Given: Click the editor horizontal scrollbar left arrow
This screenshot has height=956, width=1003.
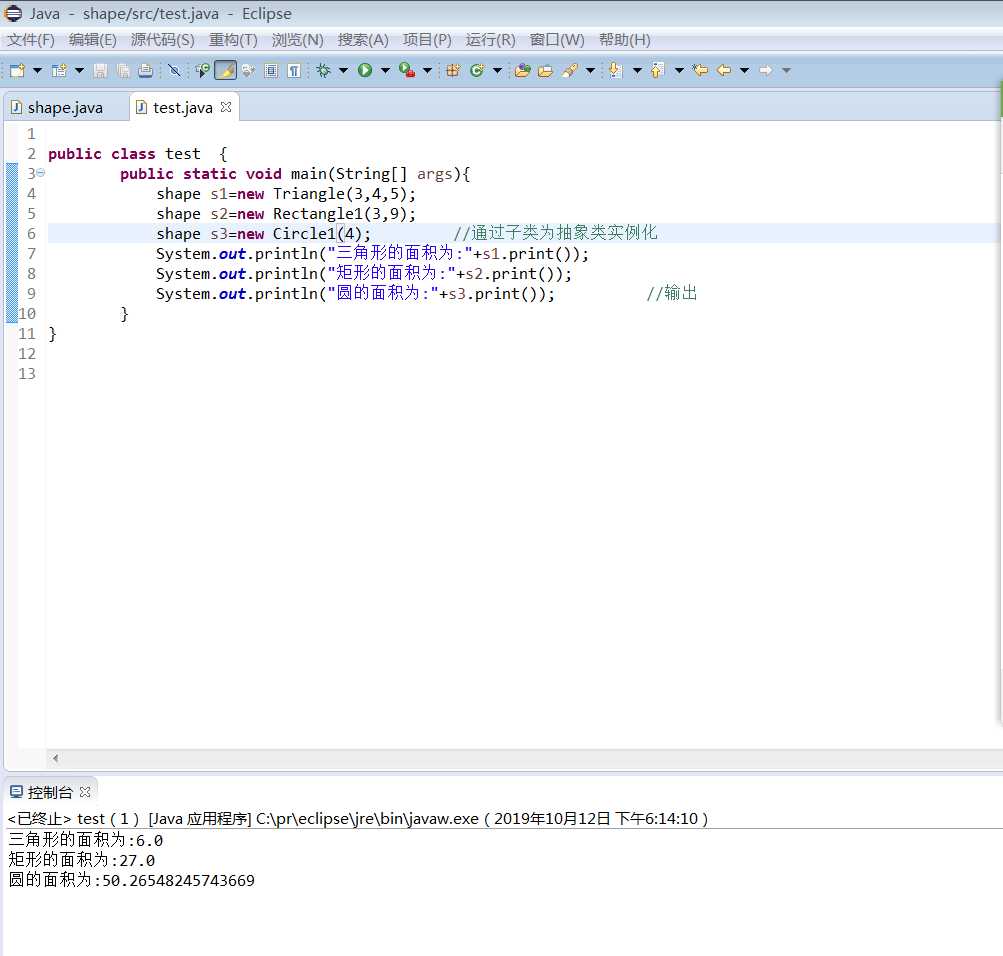Looking at the screenshot, I should tap(56, 758).
